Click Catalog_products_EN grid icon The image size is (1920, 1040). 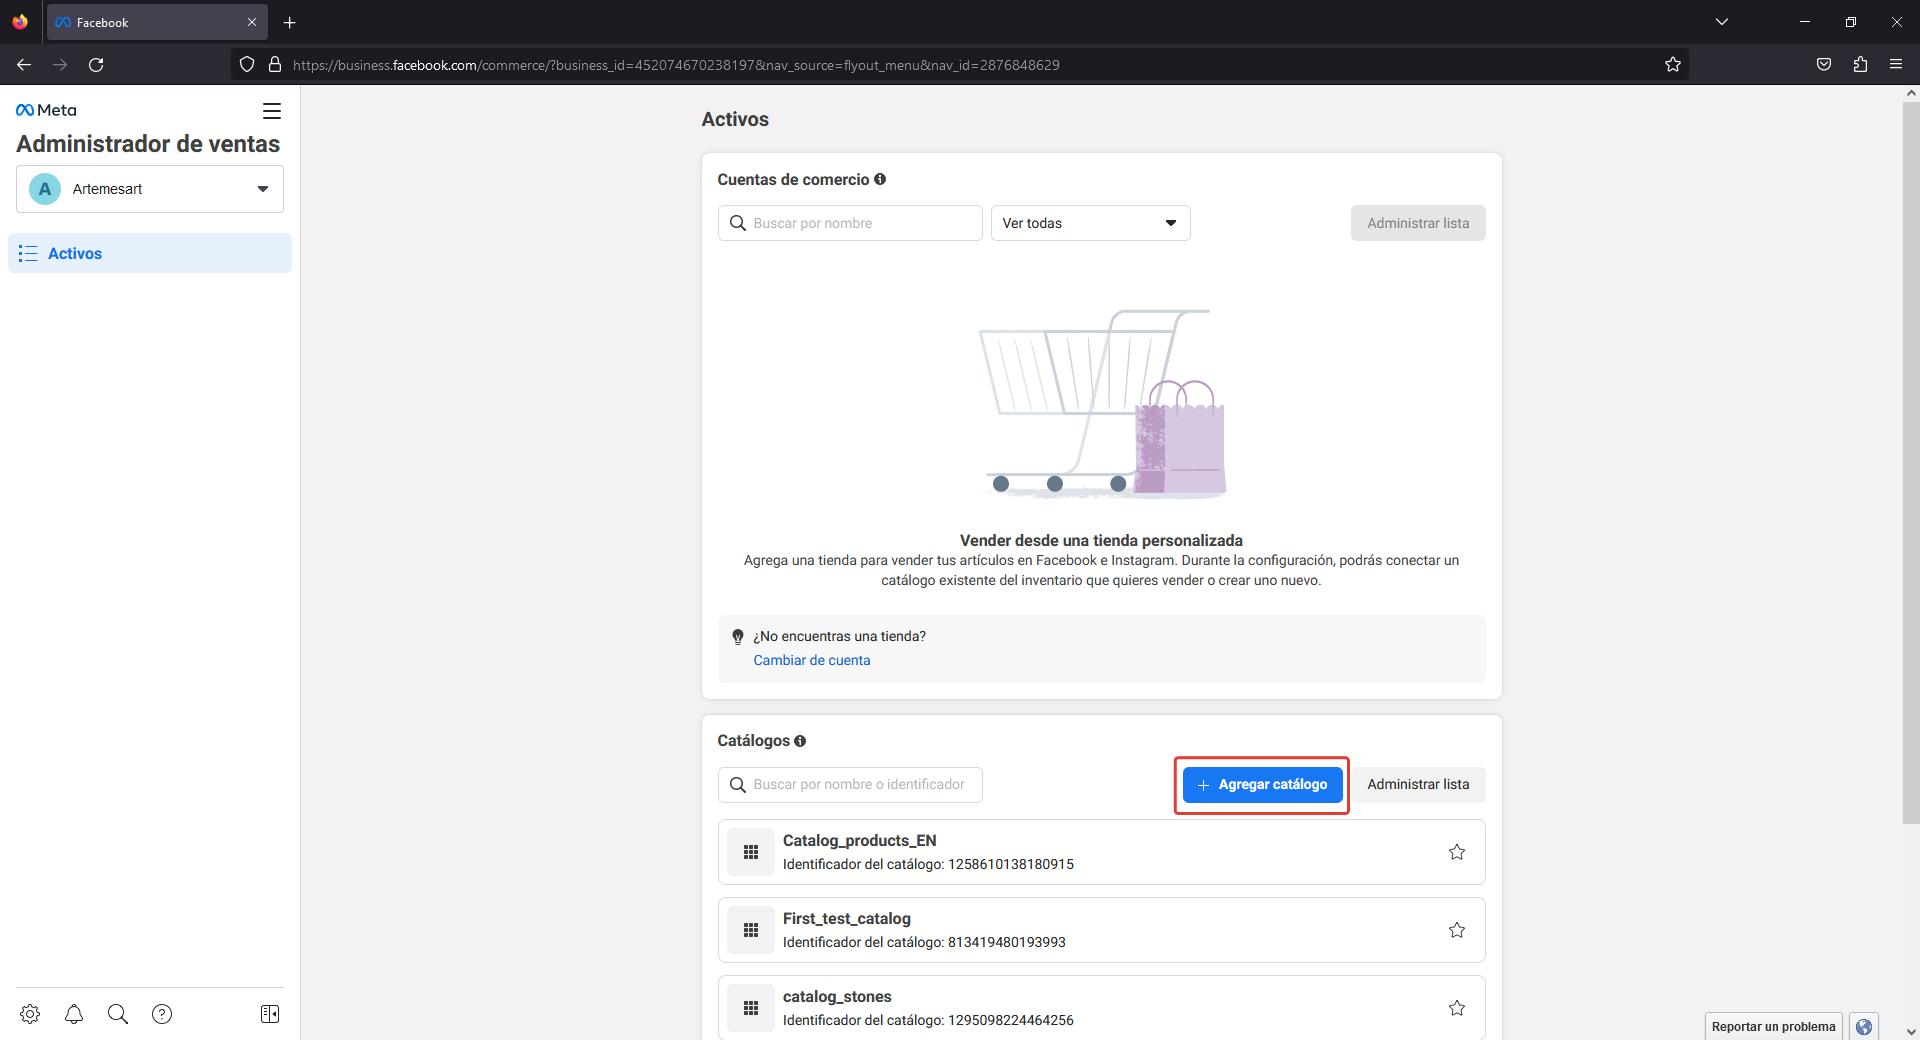click(x=751, y=852)
